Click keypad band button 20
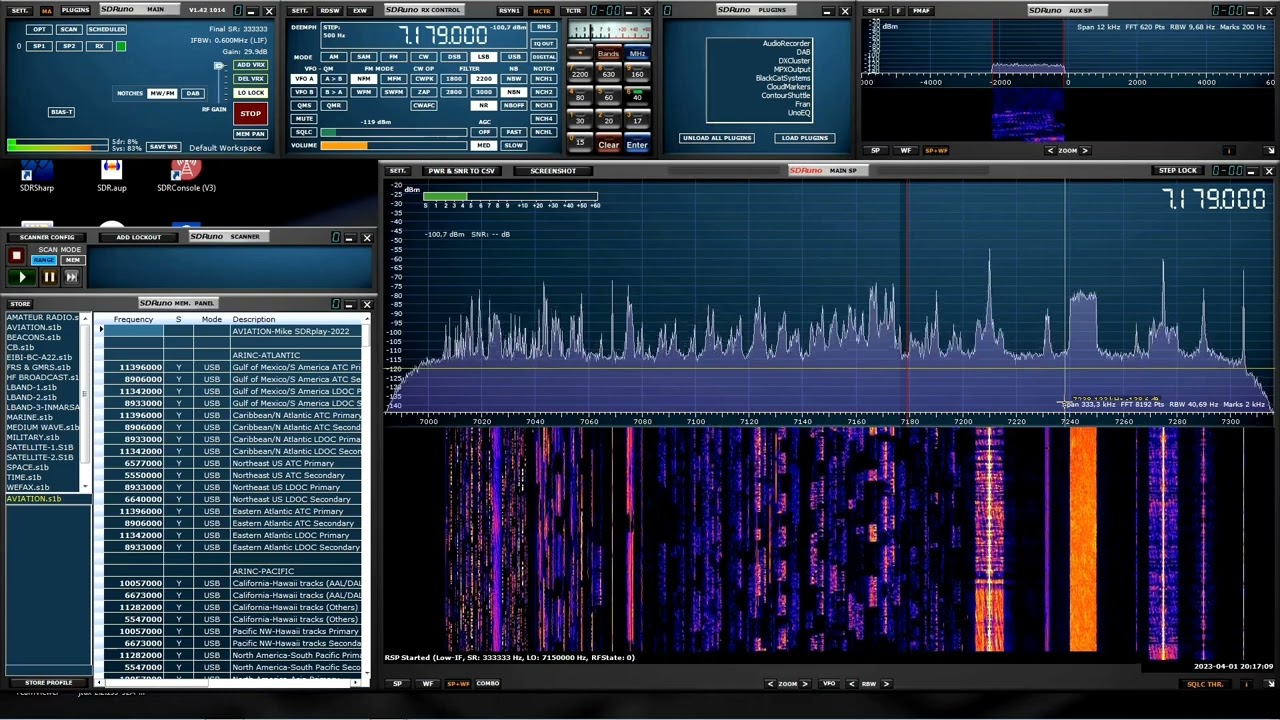The height and width of the screenshot is (720, 1280). tap(608, 120)
